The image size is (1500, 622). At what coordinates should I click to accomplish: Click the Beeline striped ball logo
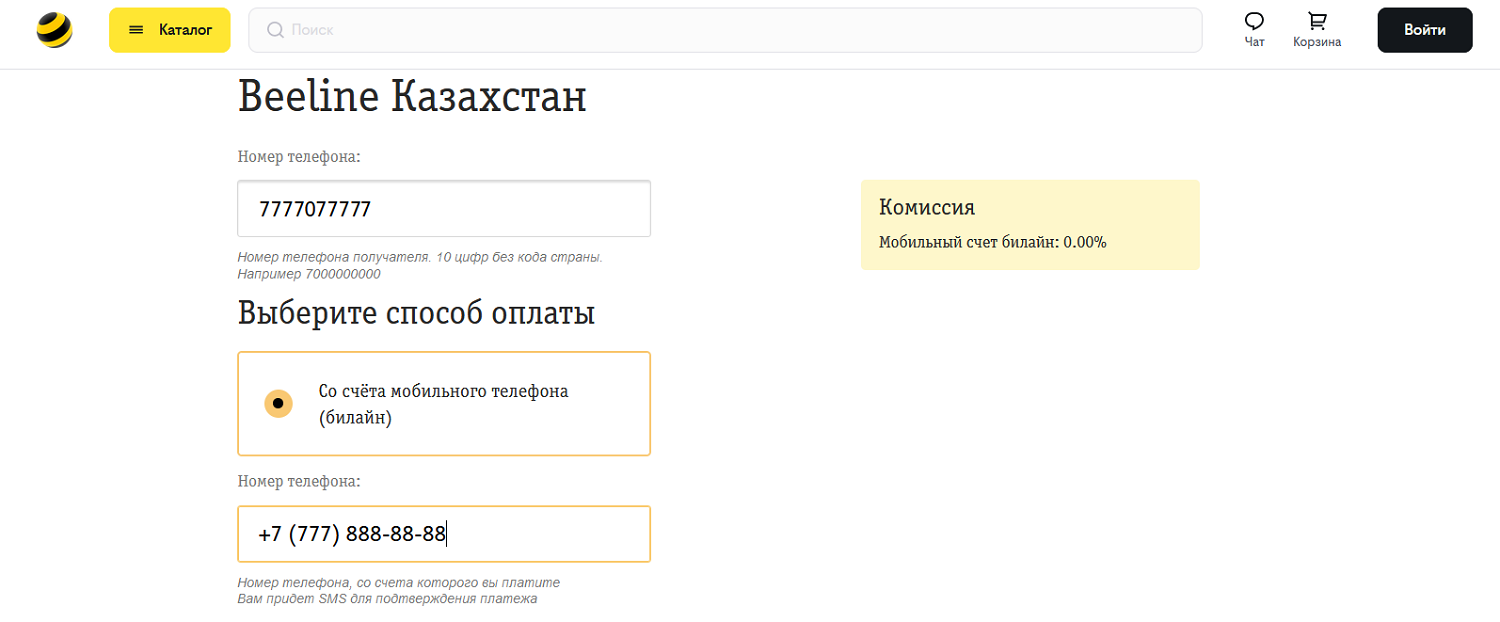coord(54,30)
